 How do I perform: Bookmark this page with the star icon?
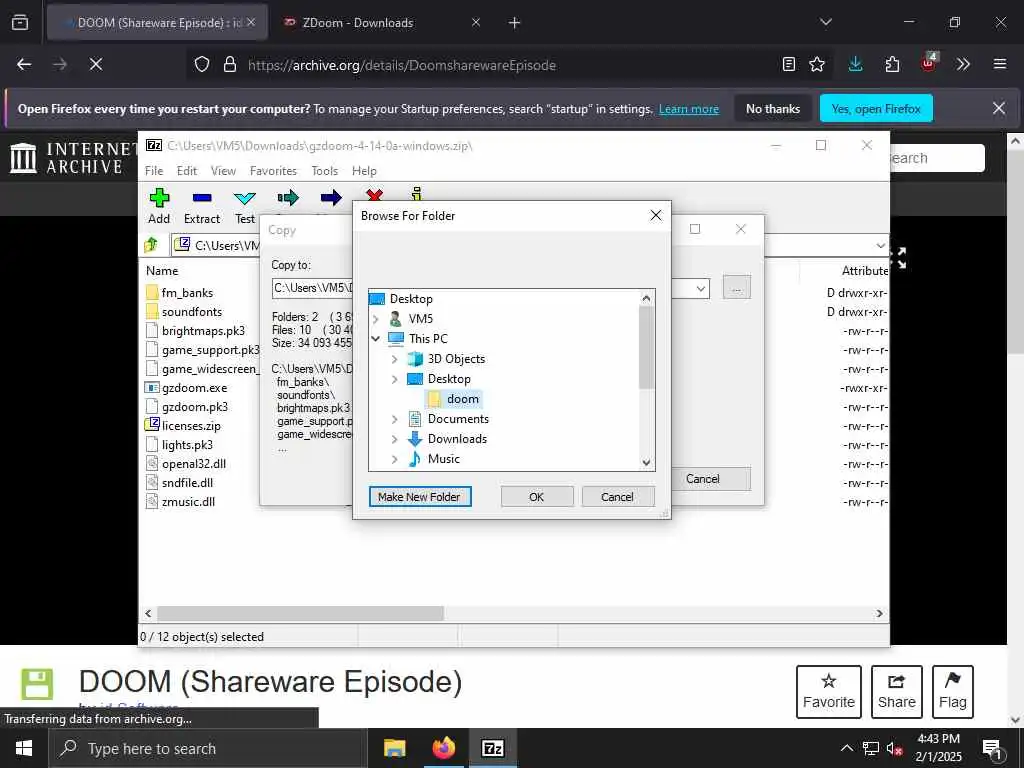816,64
